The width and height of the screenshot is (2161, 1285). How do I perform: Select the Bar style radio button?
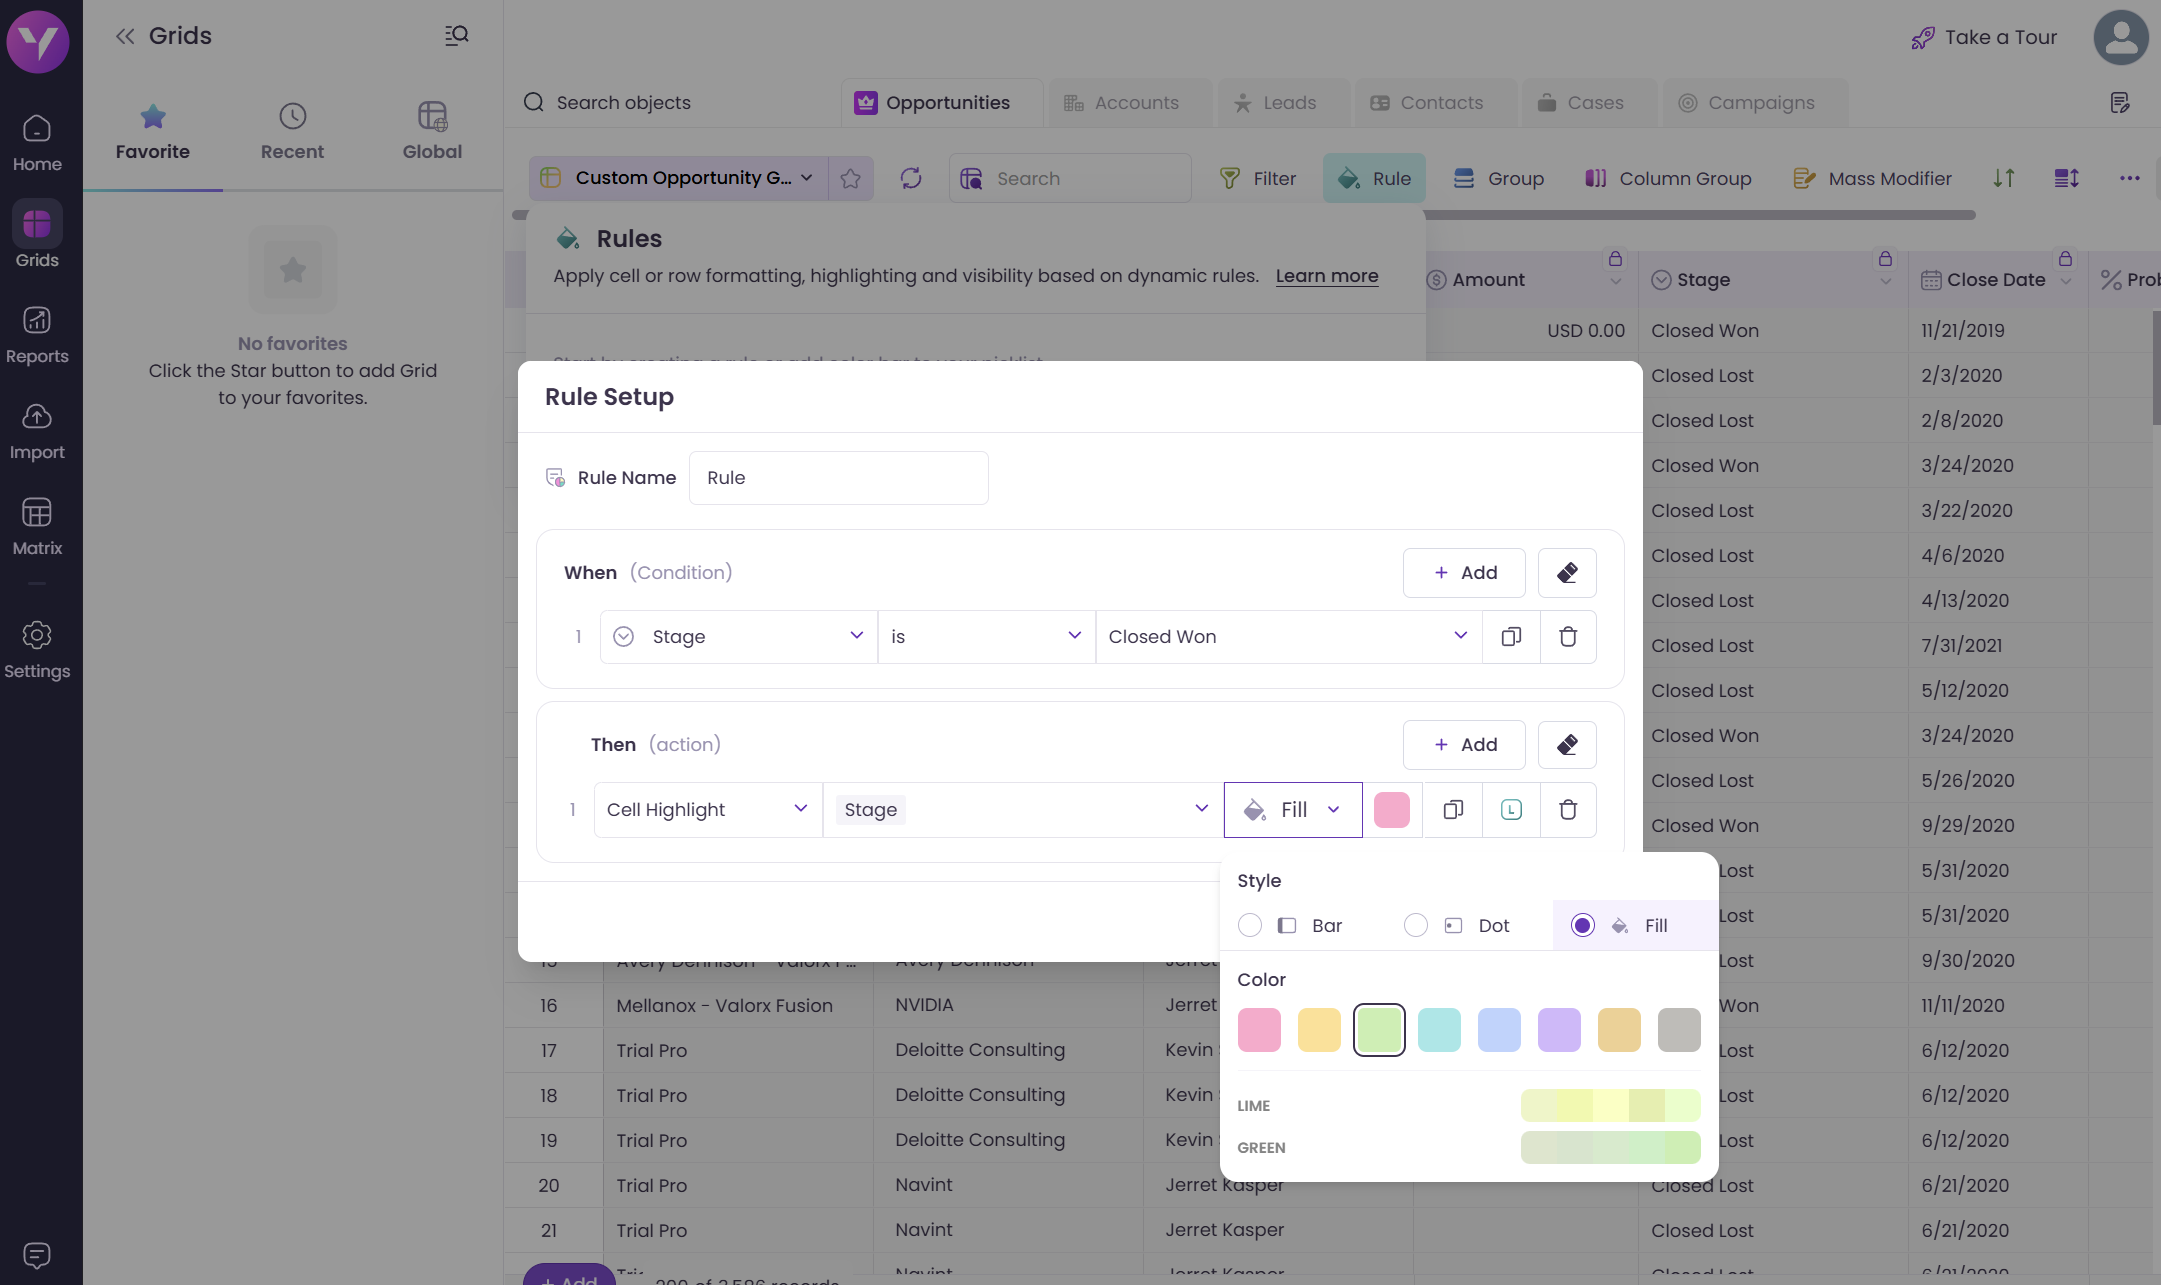(x=1249, y=925)
